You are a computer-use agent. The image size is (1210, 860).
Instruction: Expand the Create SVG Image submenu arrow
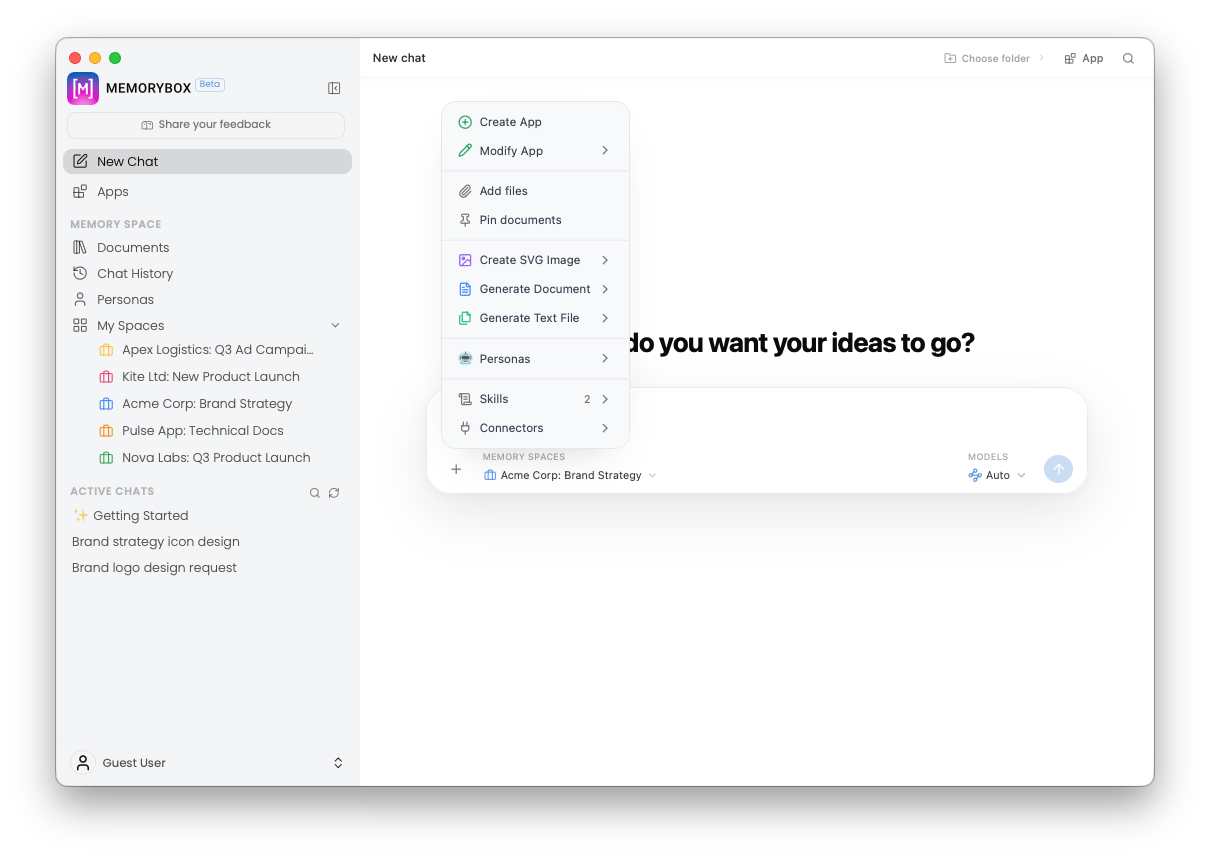pos(605,260)
